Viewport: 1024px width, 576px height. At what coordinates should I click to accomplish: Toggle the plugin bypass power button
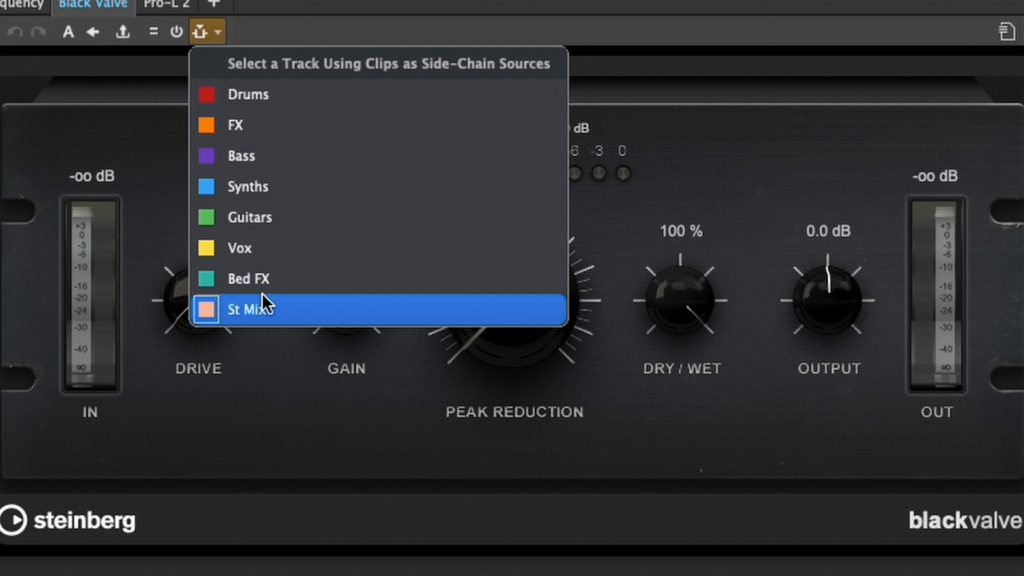click(x=176, y=32)
